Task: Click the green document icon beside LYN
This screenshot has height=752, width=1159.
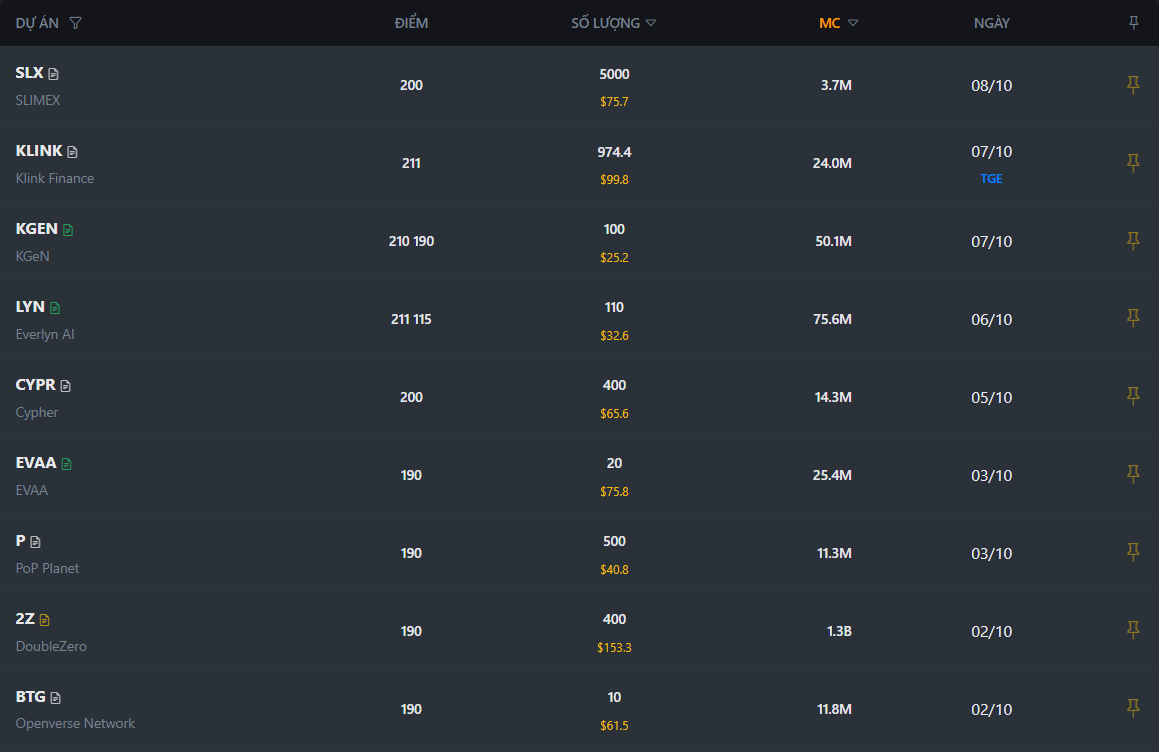Action: [55, 308]
